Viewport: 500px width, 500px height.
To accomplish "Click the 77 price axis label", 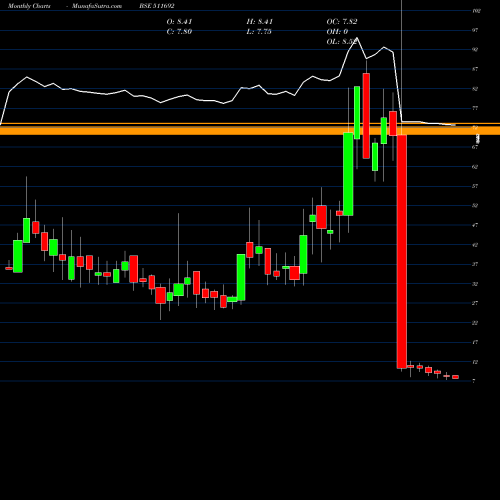I will click(475, 108).
